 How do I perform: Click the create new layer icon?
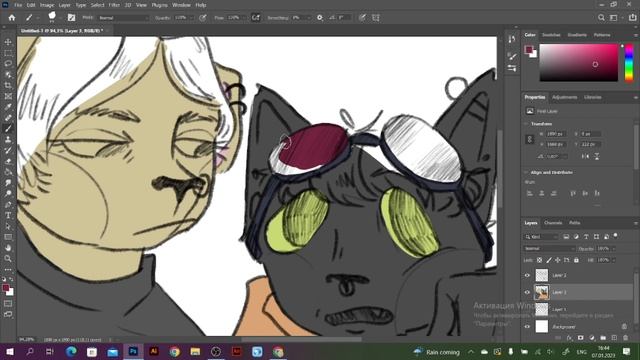pos(614,338)
